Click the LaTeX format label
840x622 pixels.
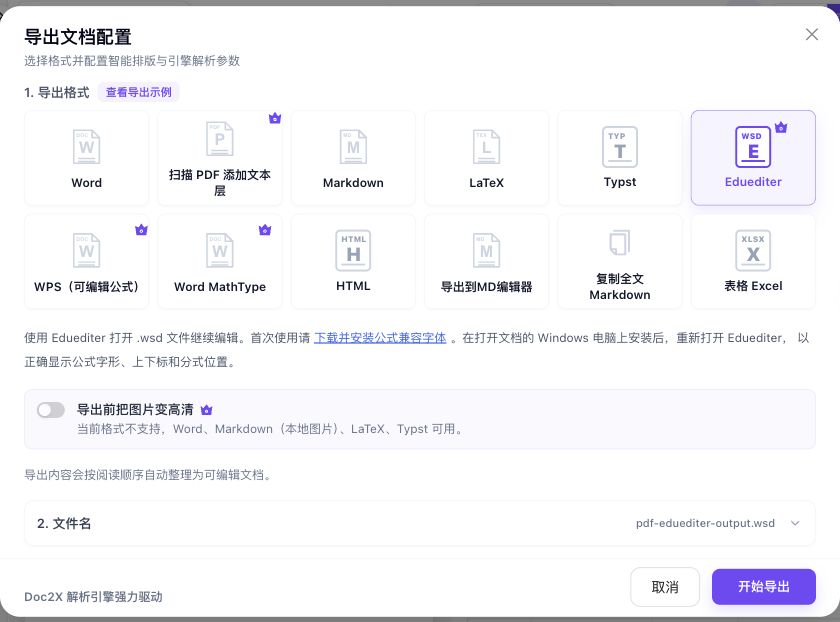(486, 183)
